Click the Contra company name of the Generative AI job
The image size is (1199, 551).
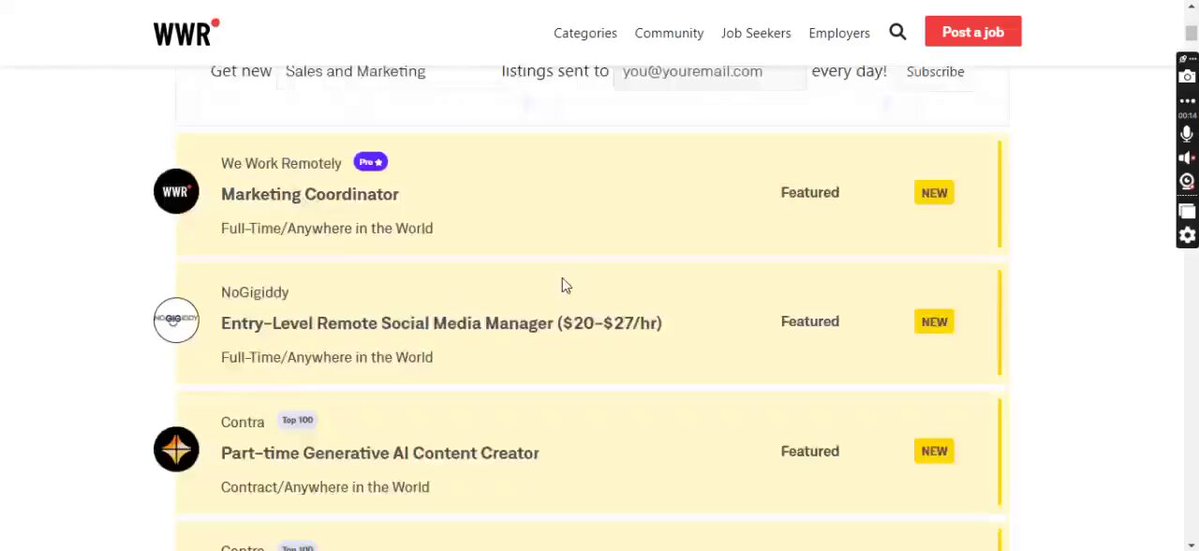[x=242, y=422]
